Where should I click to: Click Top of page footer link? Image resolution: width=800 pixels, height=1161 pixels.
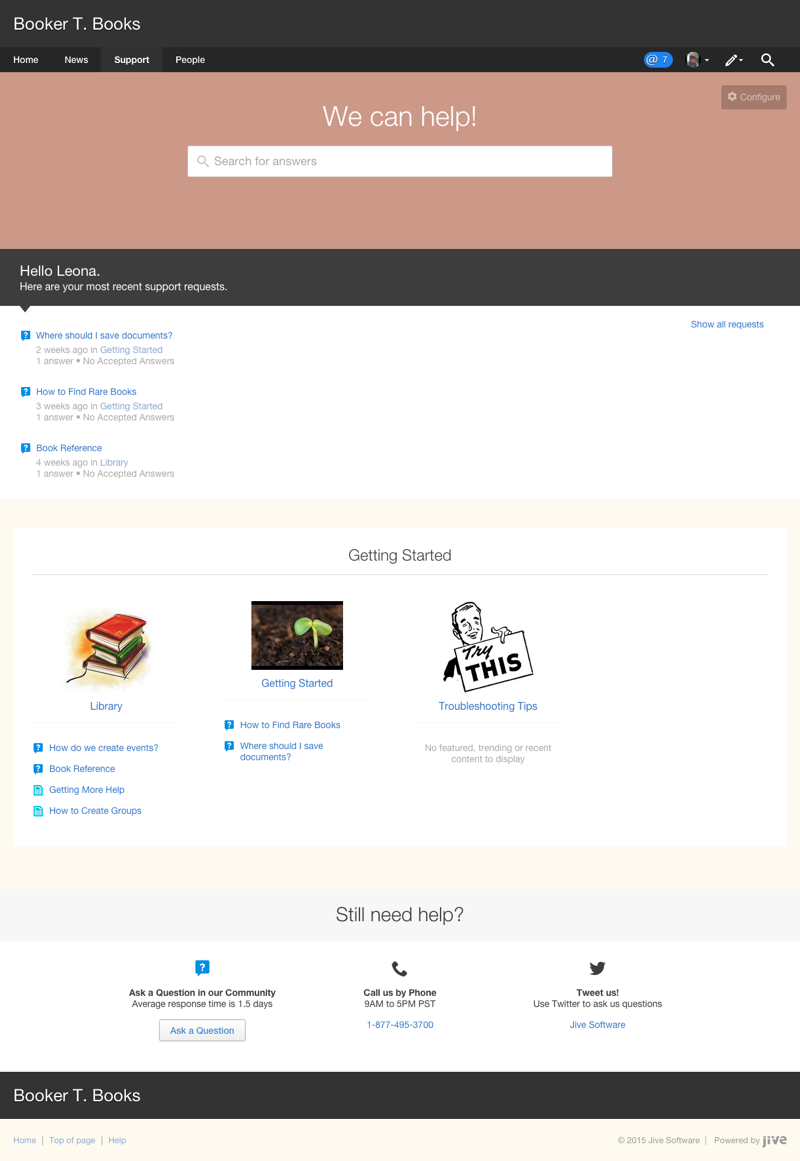point(72,1140)
